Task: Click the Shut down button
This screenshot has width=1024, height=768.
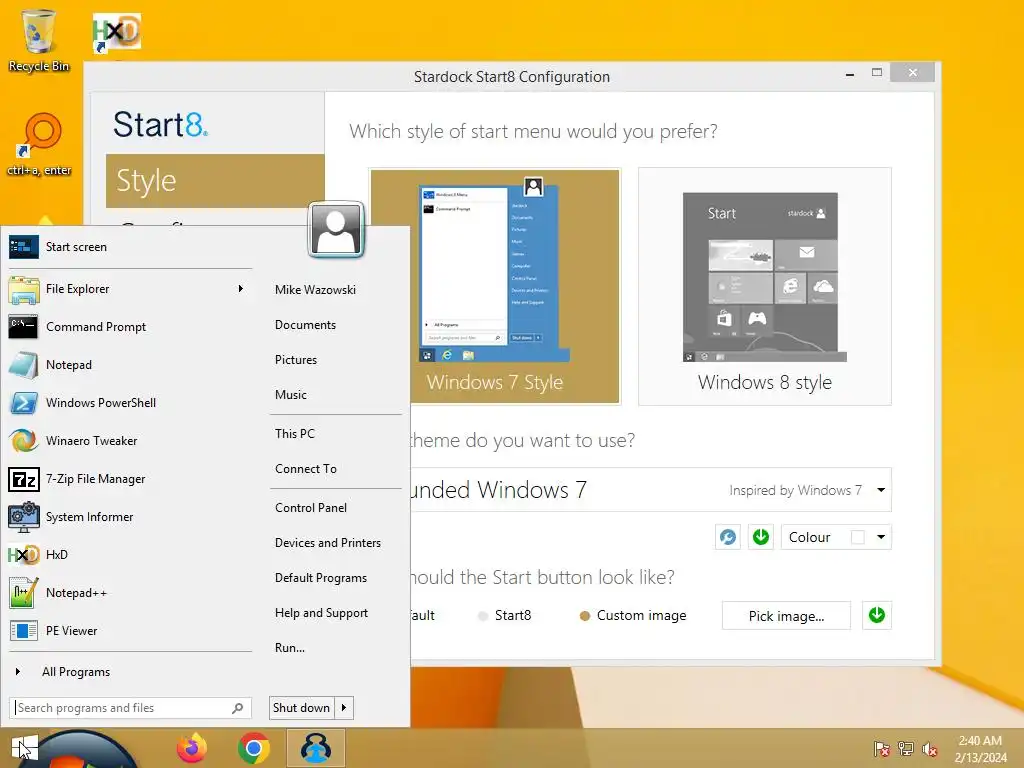Action: coord(302,708)
